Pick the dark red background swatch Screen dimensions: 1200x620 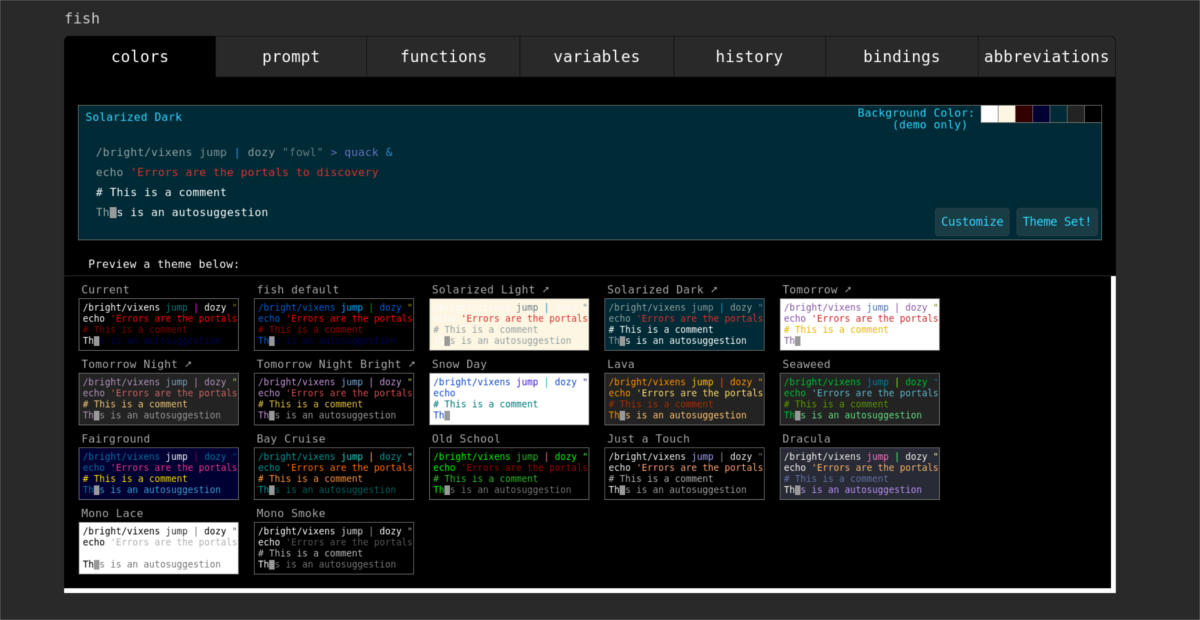point(1024,114)
